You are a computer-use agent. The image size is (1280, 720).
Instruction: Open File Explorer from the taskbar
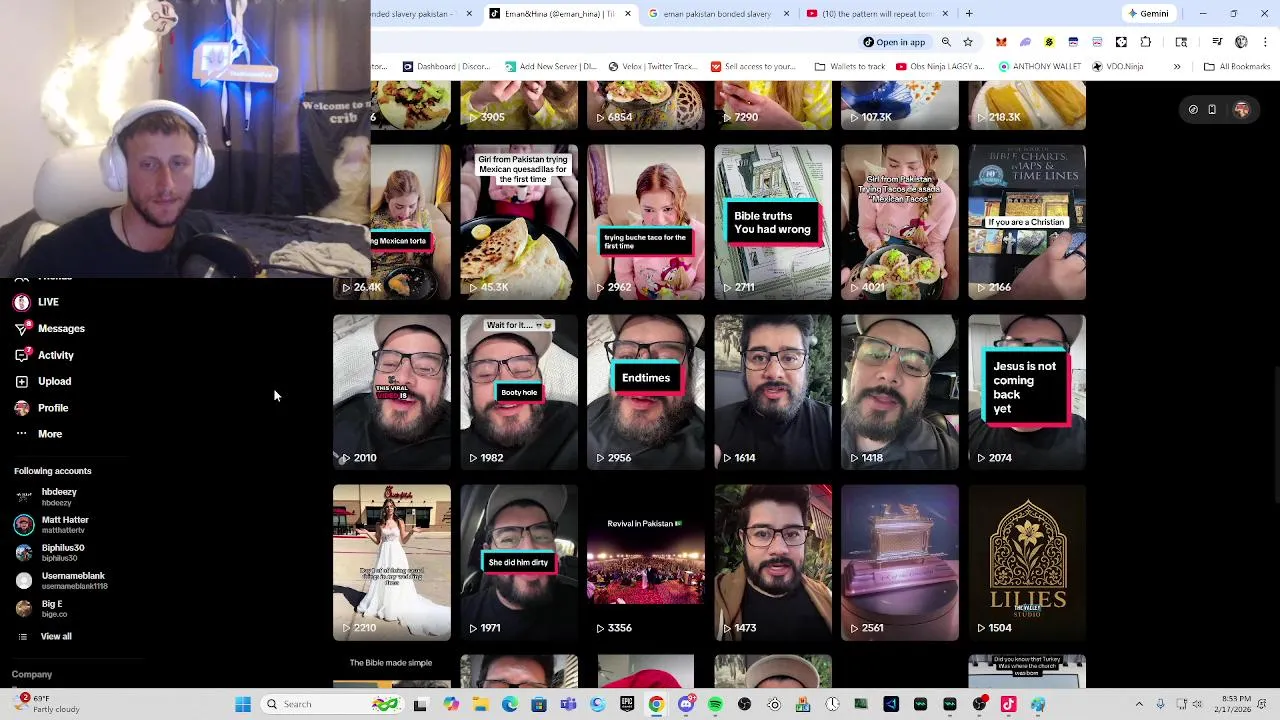(480, 704)
